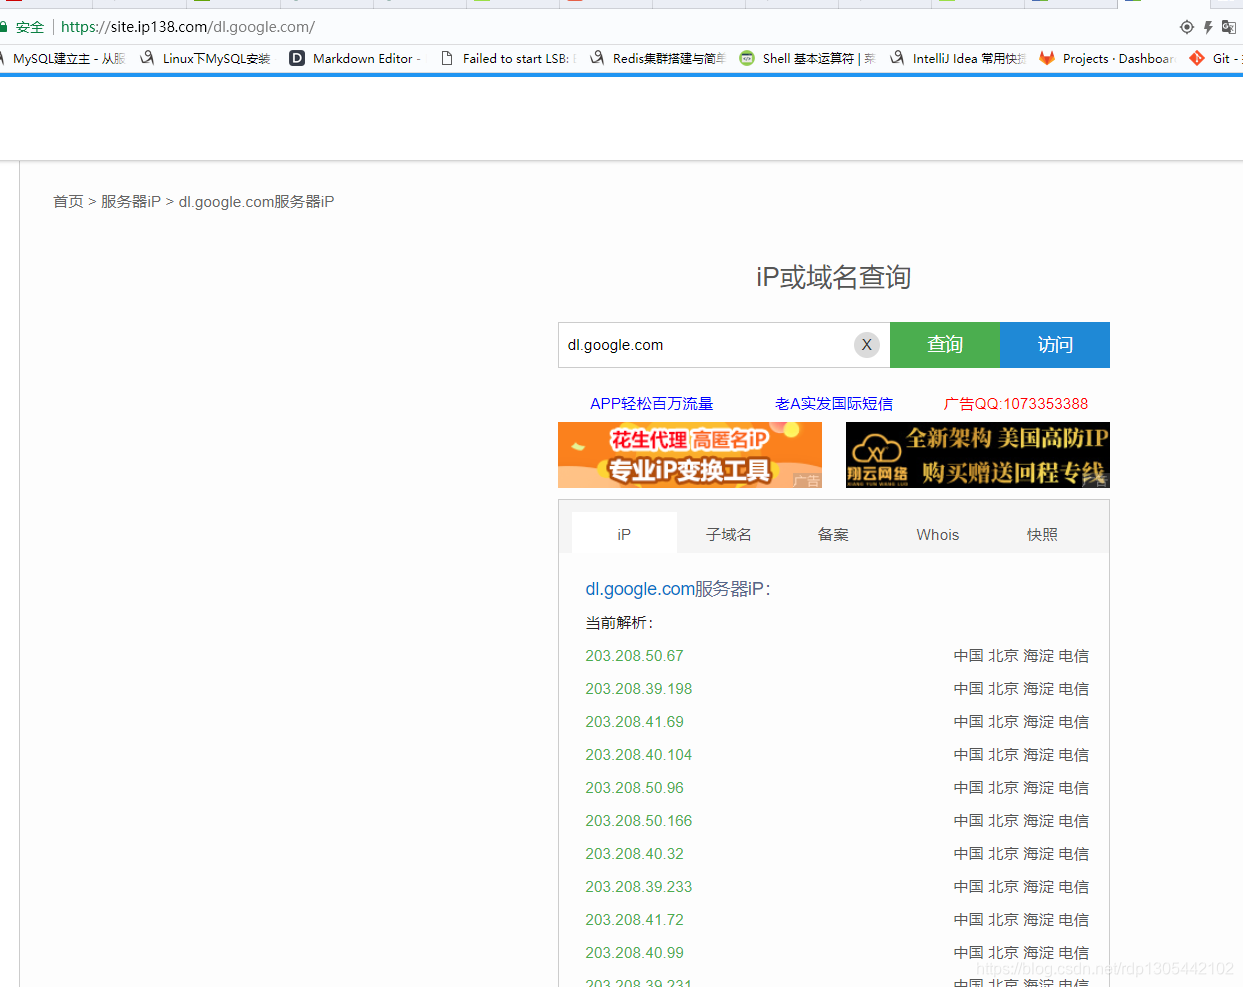Open the Git bookmark
The image size is (1243, 987).
1214,59
